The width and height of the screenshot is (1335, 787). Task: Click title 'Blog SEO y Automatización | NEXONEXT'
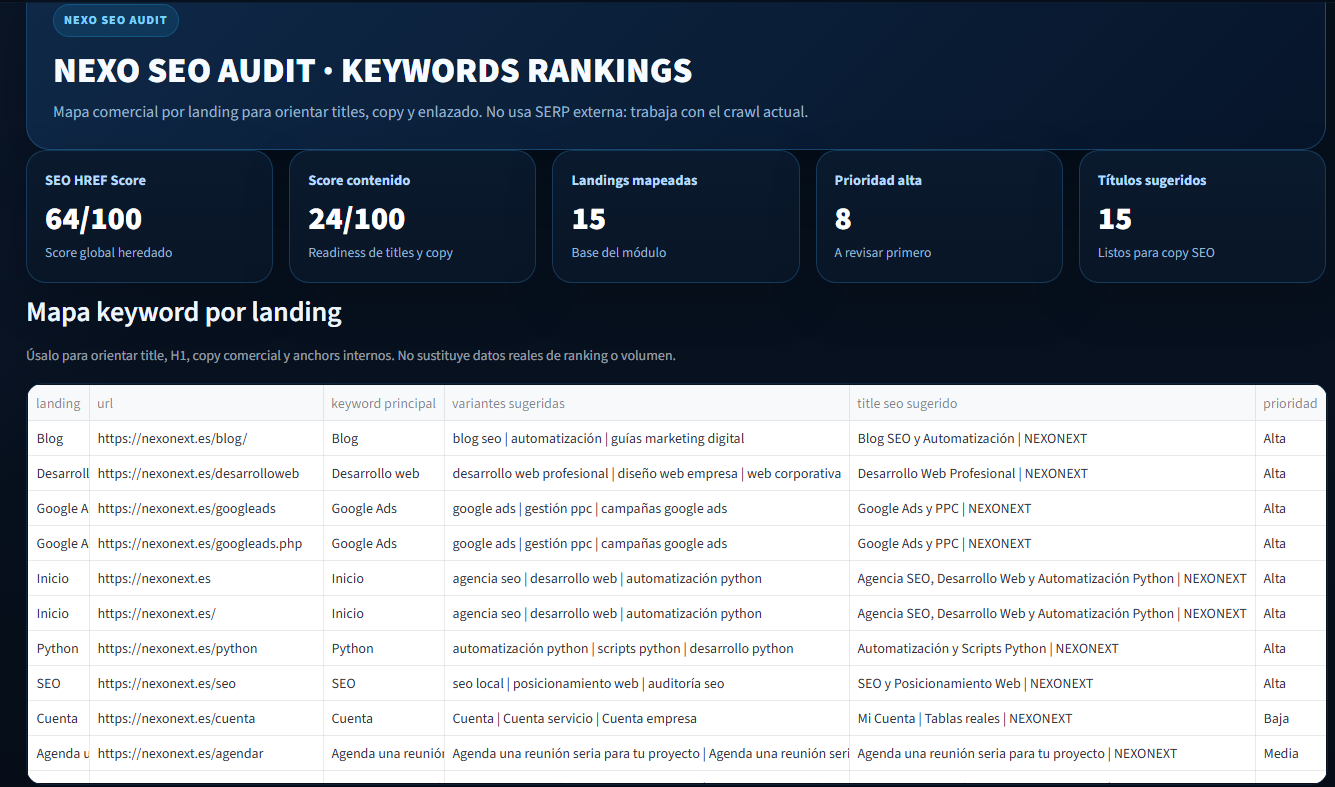(1053, 438)
